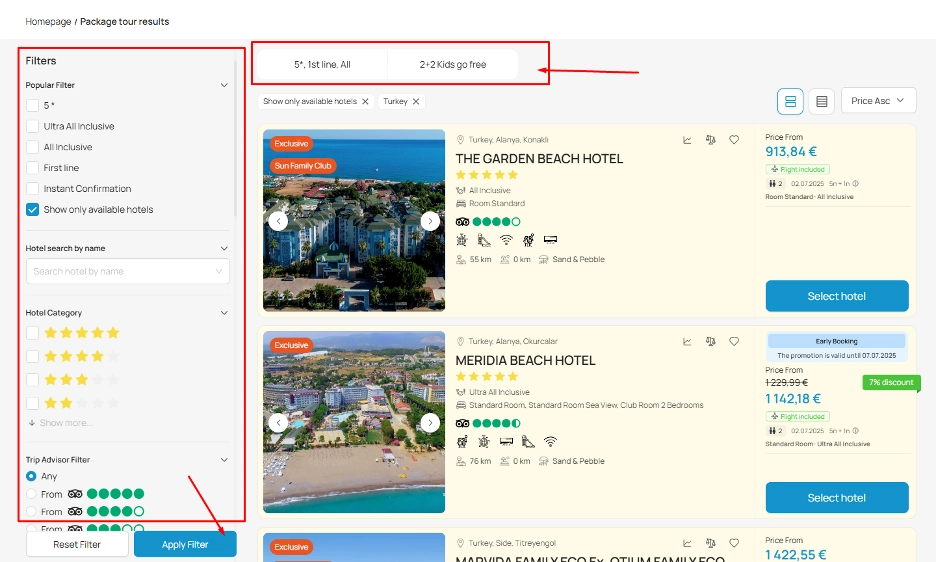Uncheck Show only available hotels

point(33,210)
